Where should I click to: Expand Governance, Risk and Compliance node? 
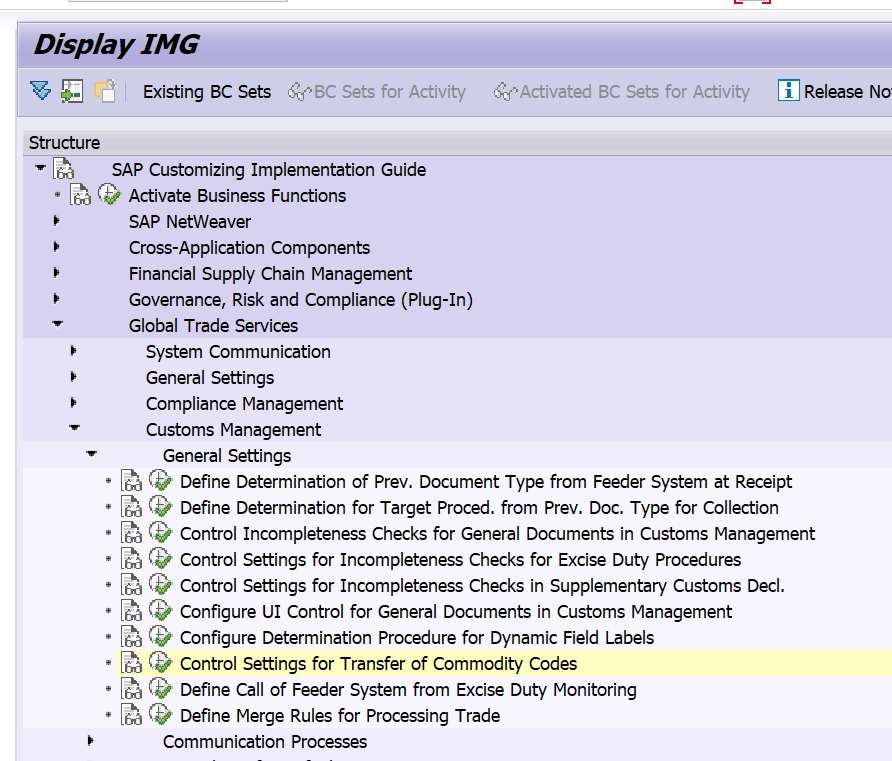click(x=56, y=299)
